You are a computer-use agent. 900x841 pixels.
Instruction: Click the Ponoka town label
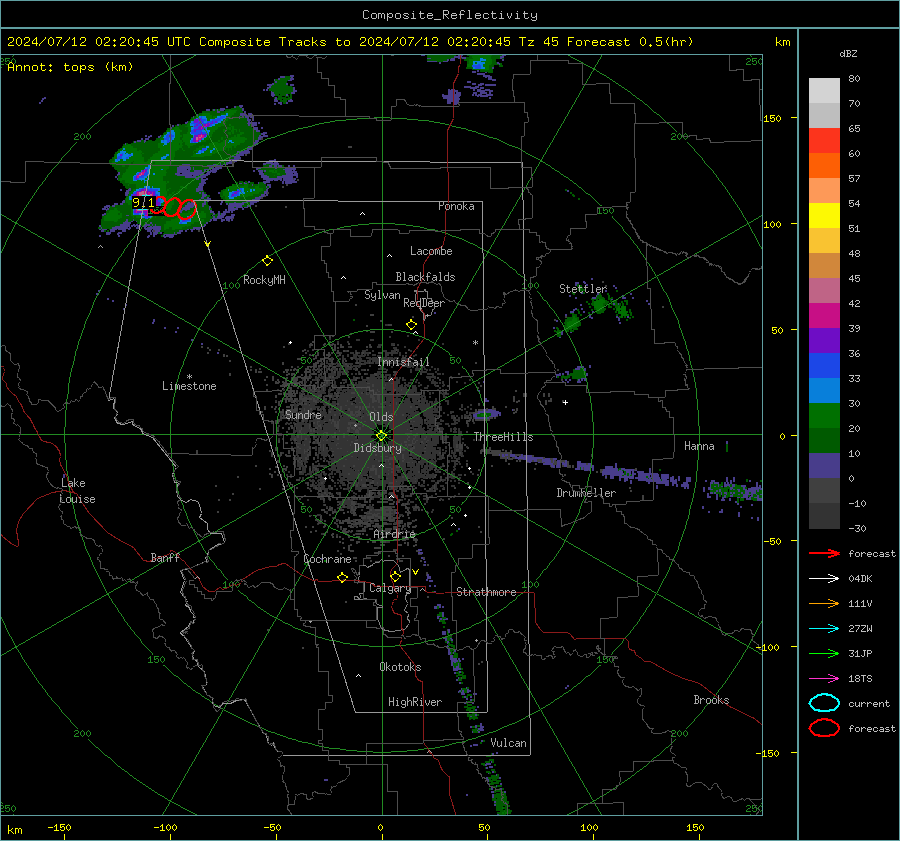tap(456, 206)
